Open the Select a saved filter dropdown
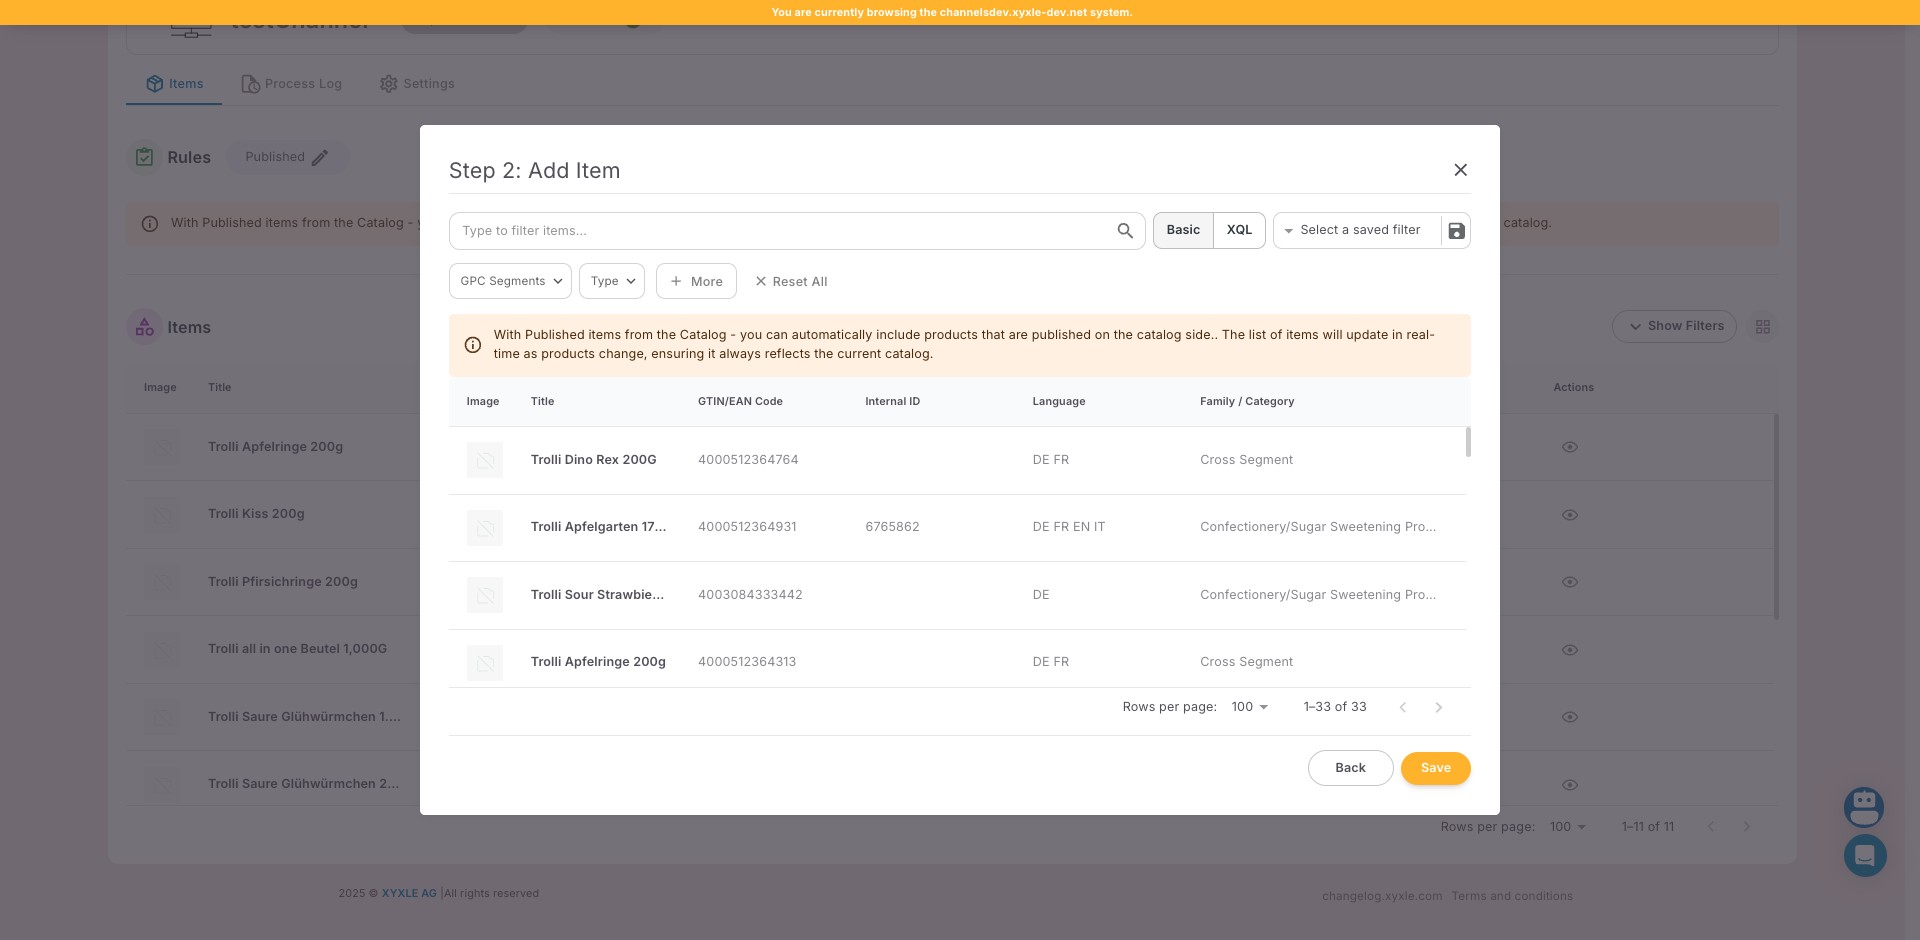The image size is (1920, 940). [x=1357, y=230]
